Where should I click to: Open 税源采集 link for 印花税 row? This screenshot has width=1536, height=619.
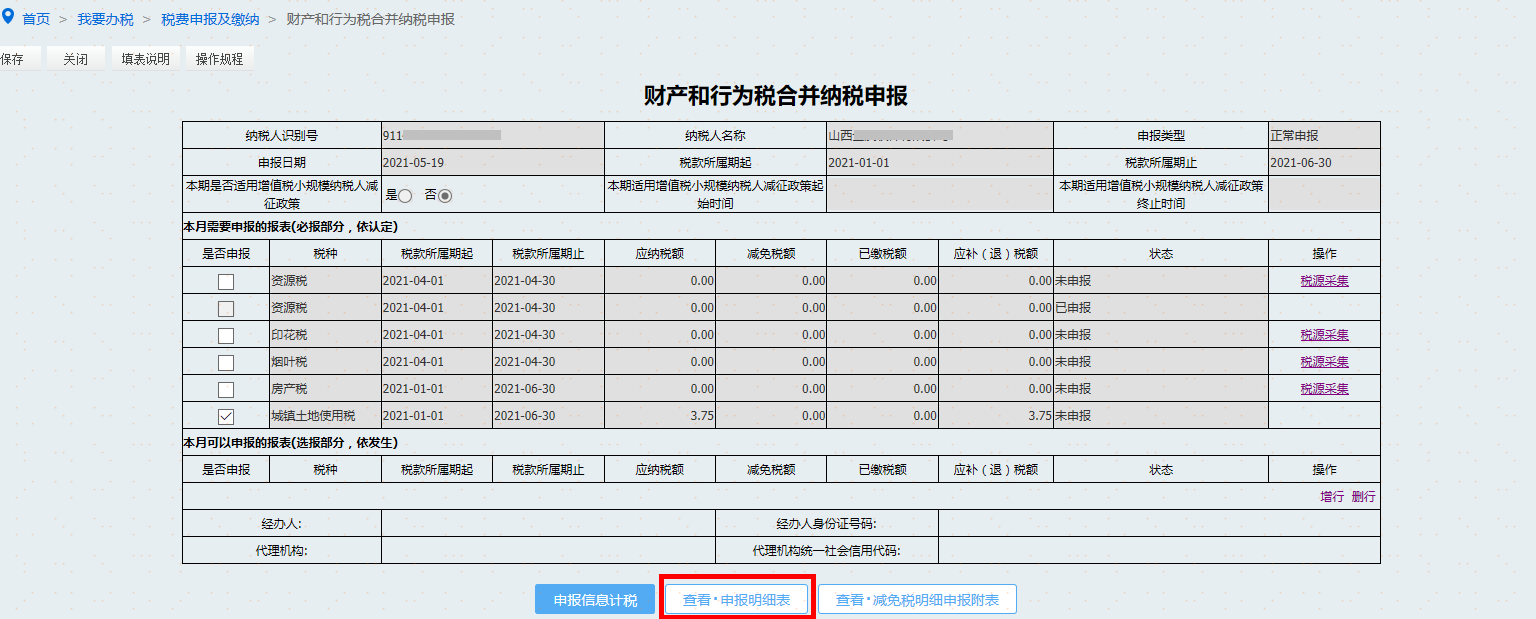[1324, 335]
